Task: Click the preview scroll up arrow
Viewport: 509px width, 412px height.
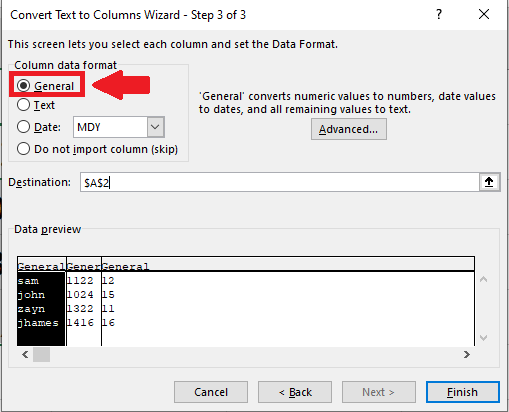Action: (x=483, y=280)
